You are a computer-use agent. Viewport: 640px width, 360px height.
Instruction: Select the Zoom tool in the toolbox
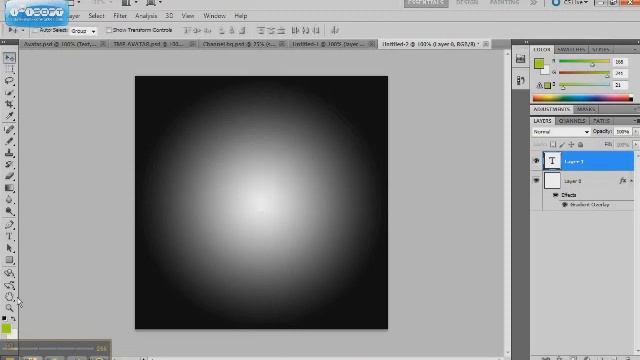pos(9,308)
